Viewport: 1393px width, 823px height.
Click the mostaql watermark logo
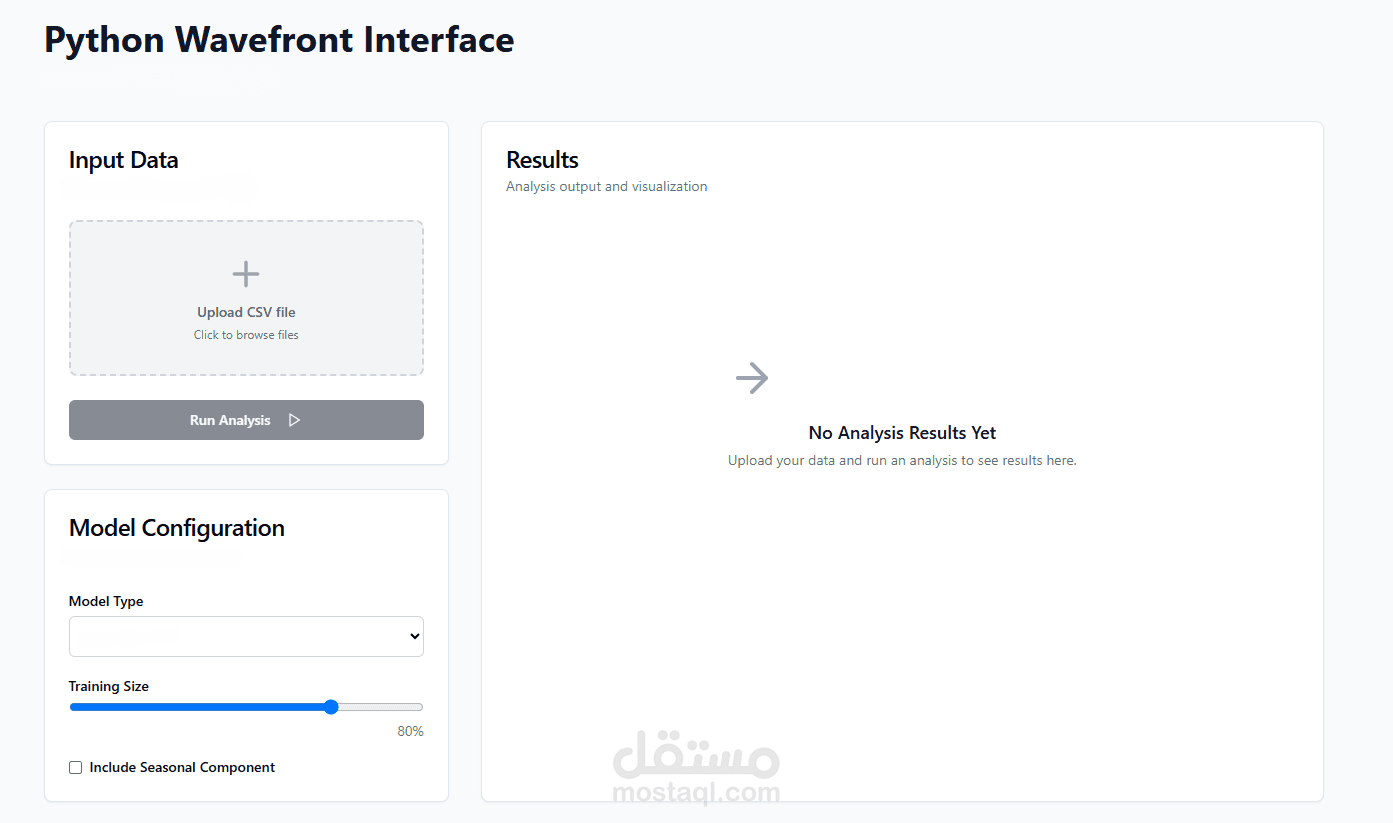[x=696, y=767]
